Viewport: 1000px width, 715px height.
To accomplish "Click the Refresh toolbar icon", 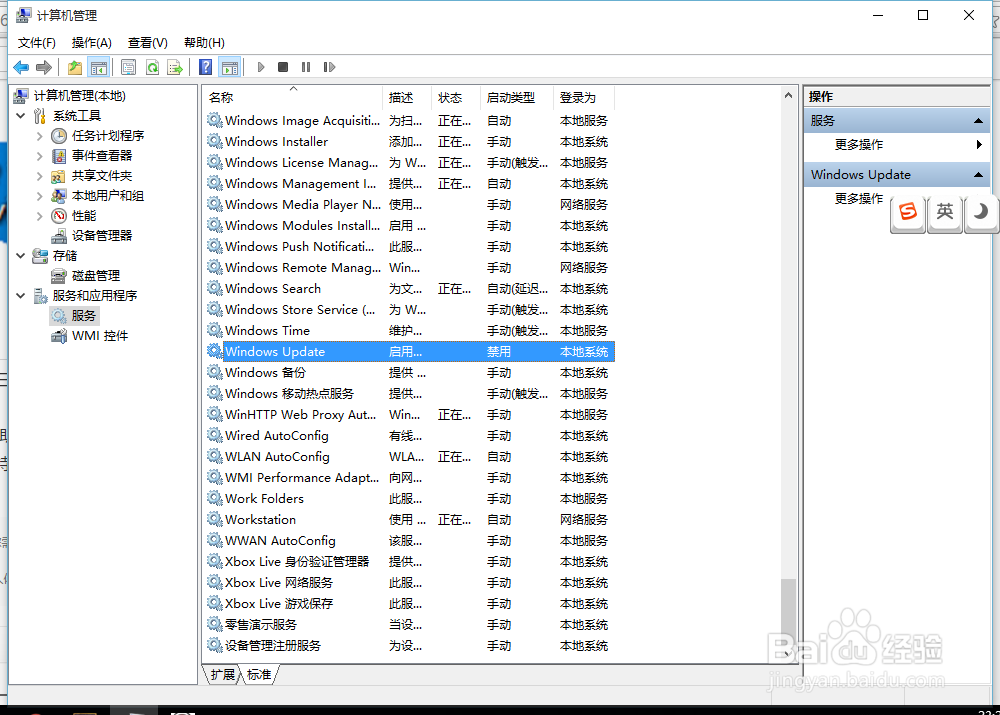I will 152,67.
